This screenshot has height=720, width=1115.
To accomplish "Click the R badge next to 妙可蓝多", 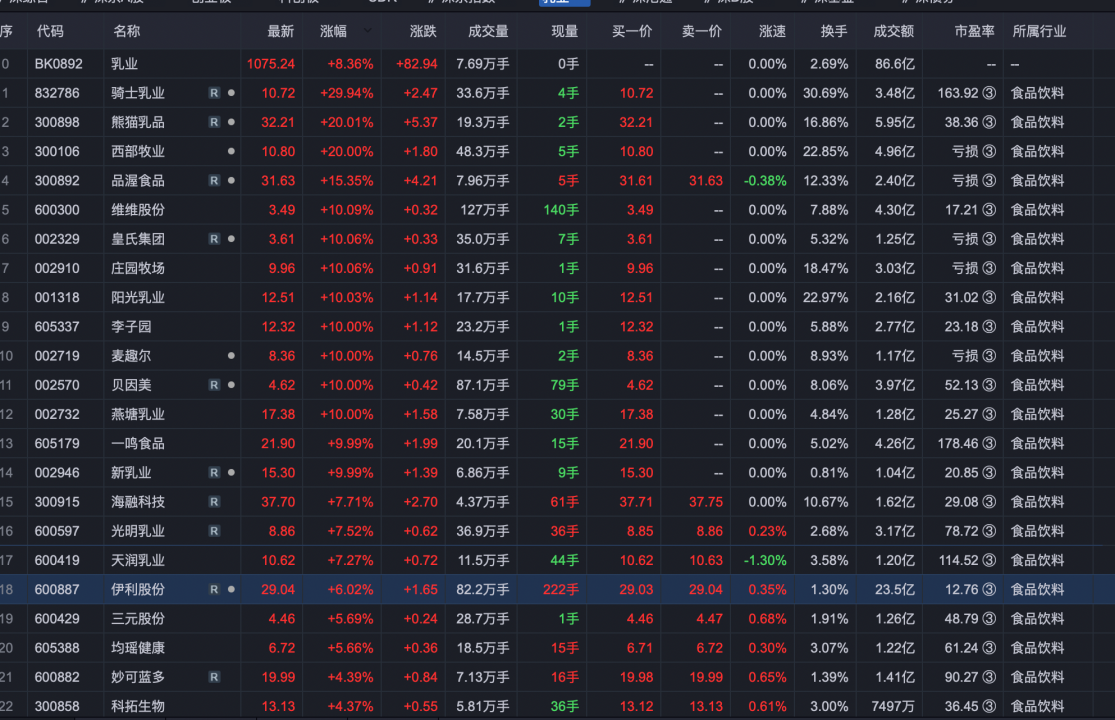I will [x=214, y=677].
